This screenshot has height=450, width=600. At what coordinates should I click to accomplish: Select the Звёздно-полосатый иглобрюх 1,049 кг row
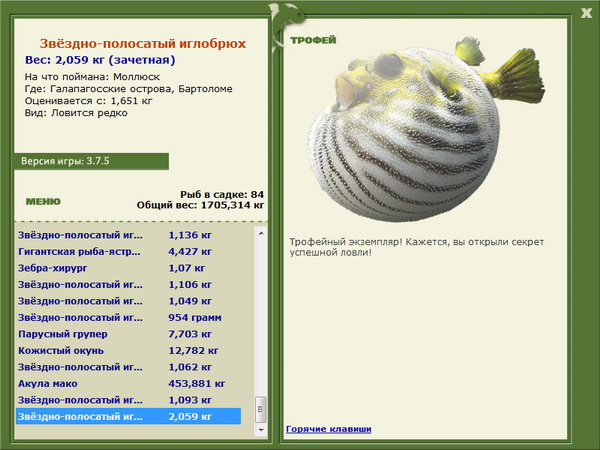point(128,301)
